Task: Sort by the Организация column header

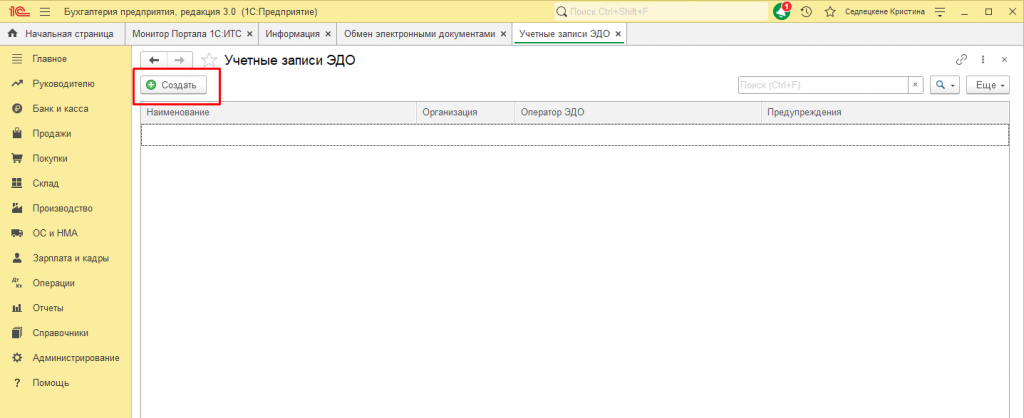Action: click(466, 112)
